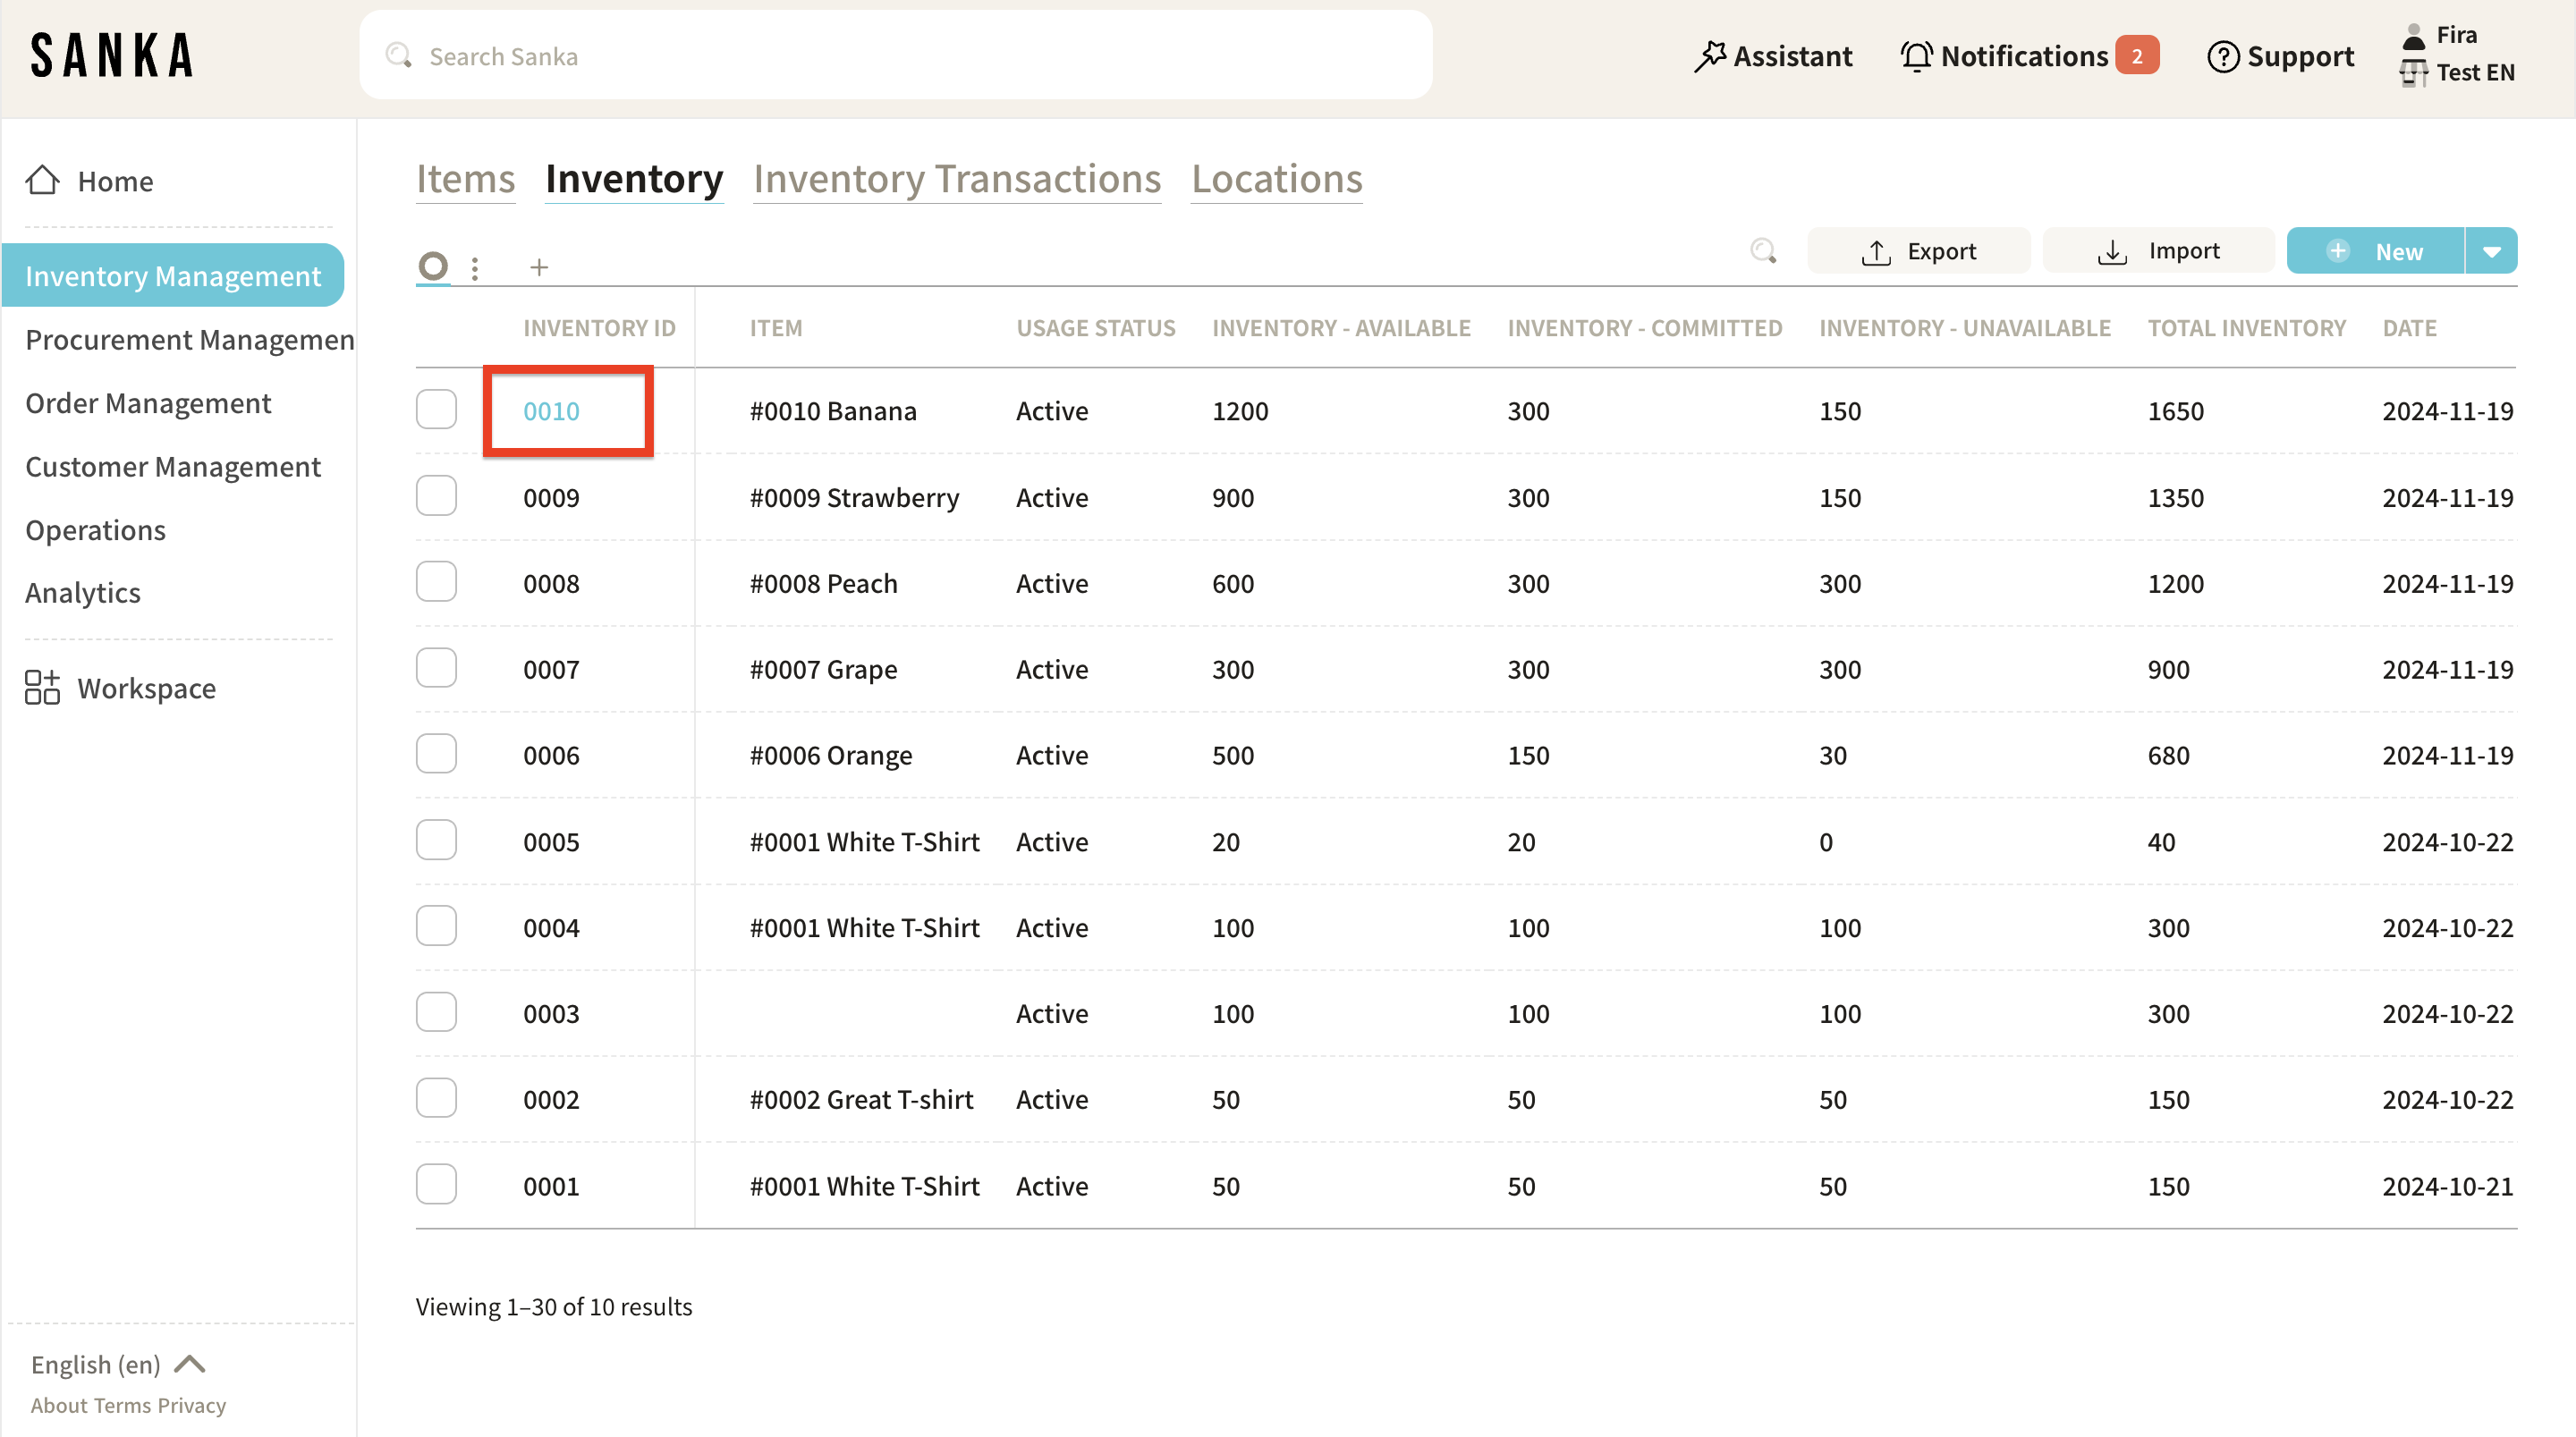Open the Fira Test EN account menu
Screen dimensions: 2576x1437
tap(2456, 54)
